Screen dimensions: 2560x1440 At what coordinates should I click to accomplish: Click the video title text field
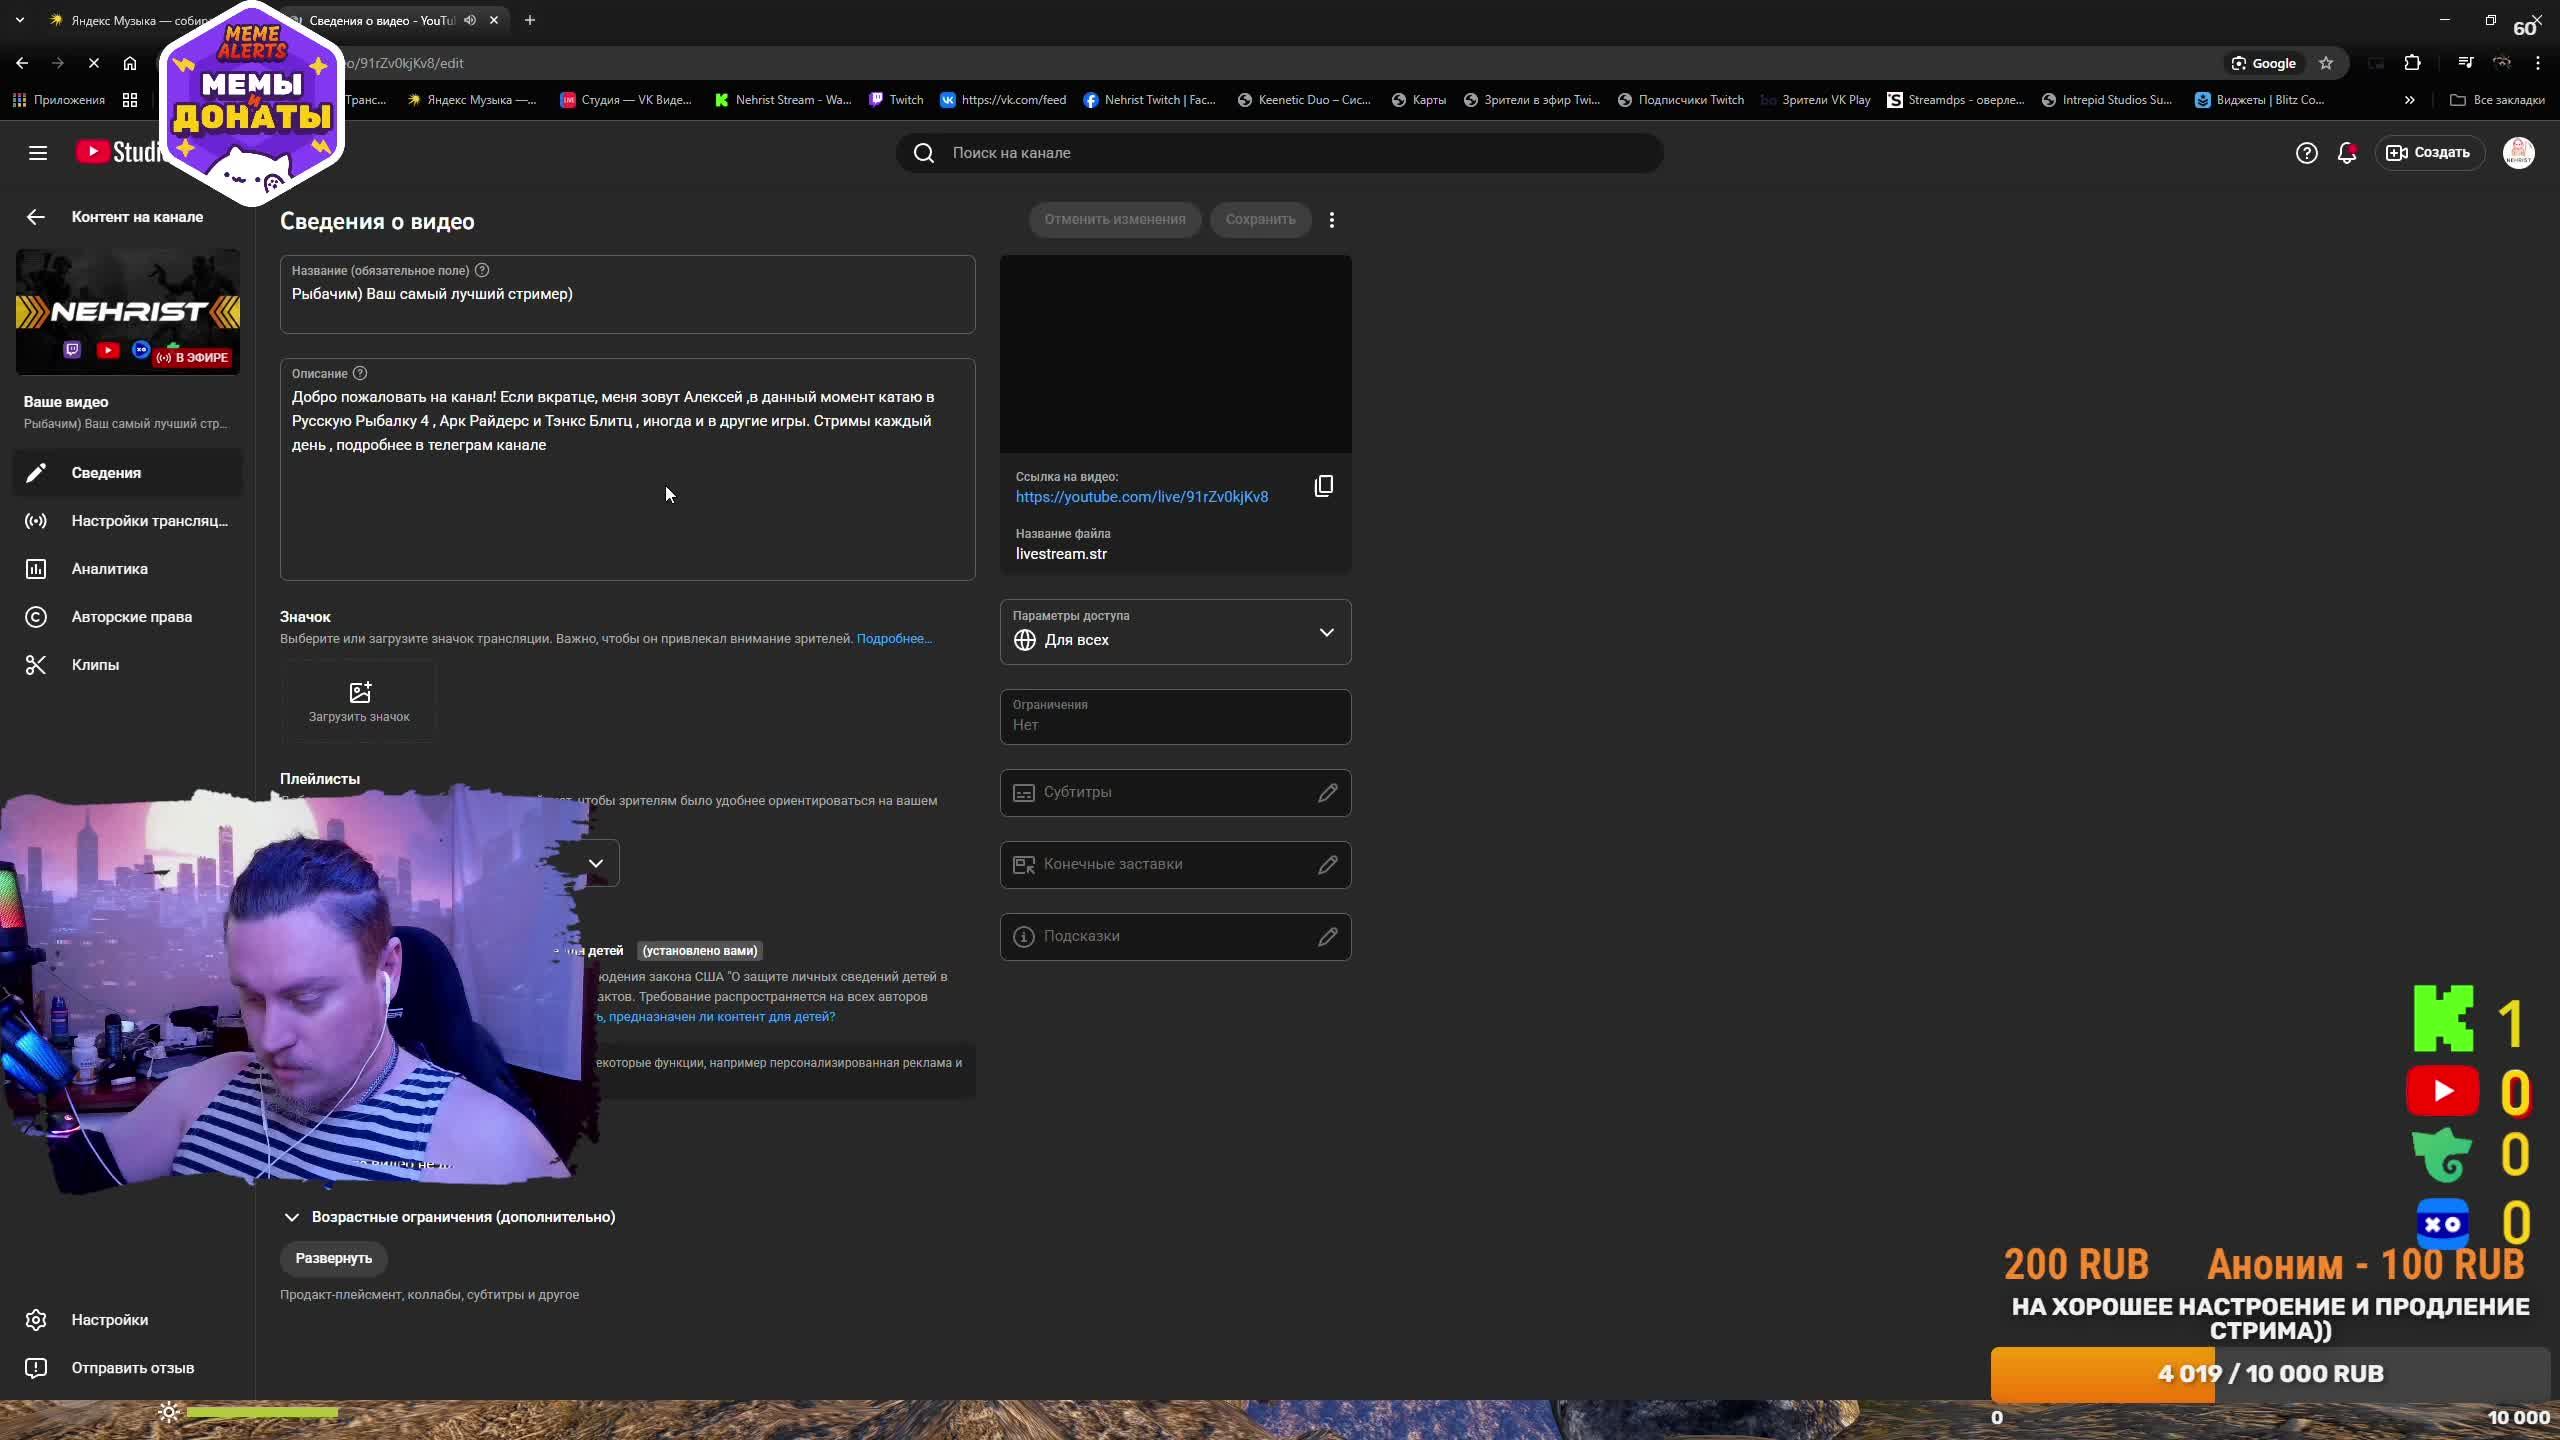(x=627, y=295)
